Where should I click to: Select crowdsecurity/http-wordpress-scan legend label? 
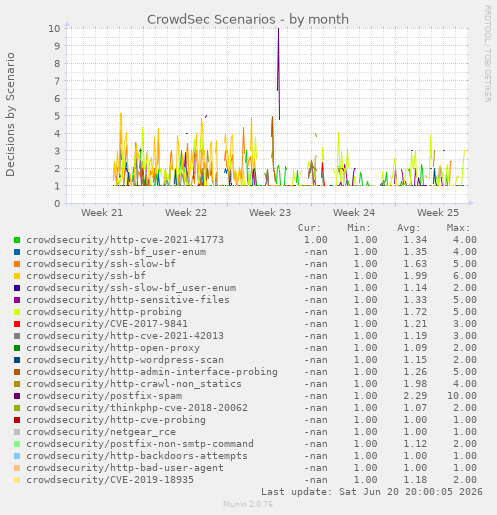[x=125, y=360]
